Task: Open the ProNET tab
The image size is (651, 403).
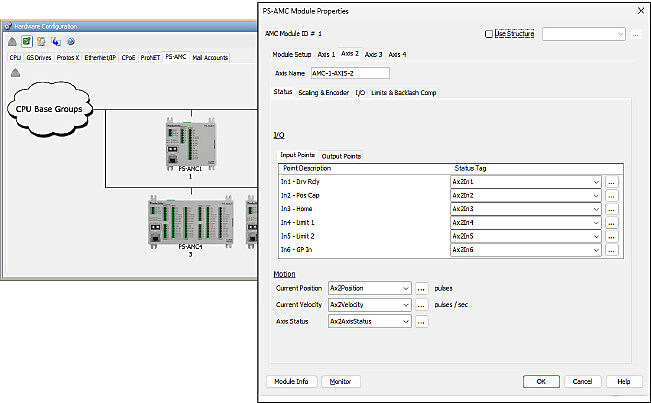Action: [150, 58]
